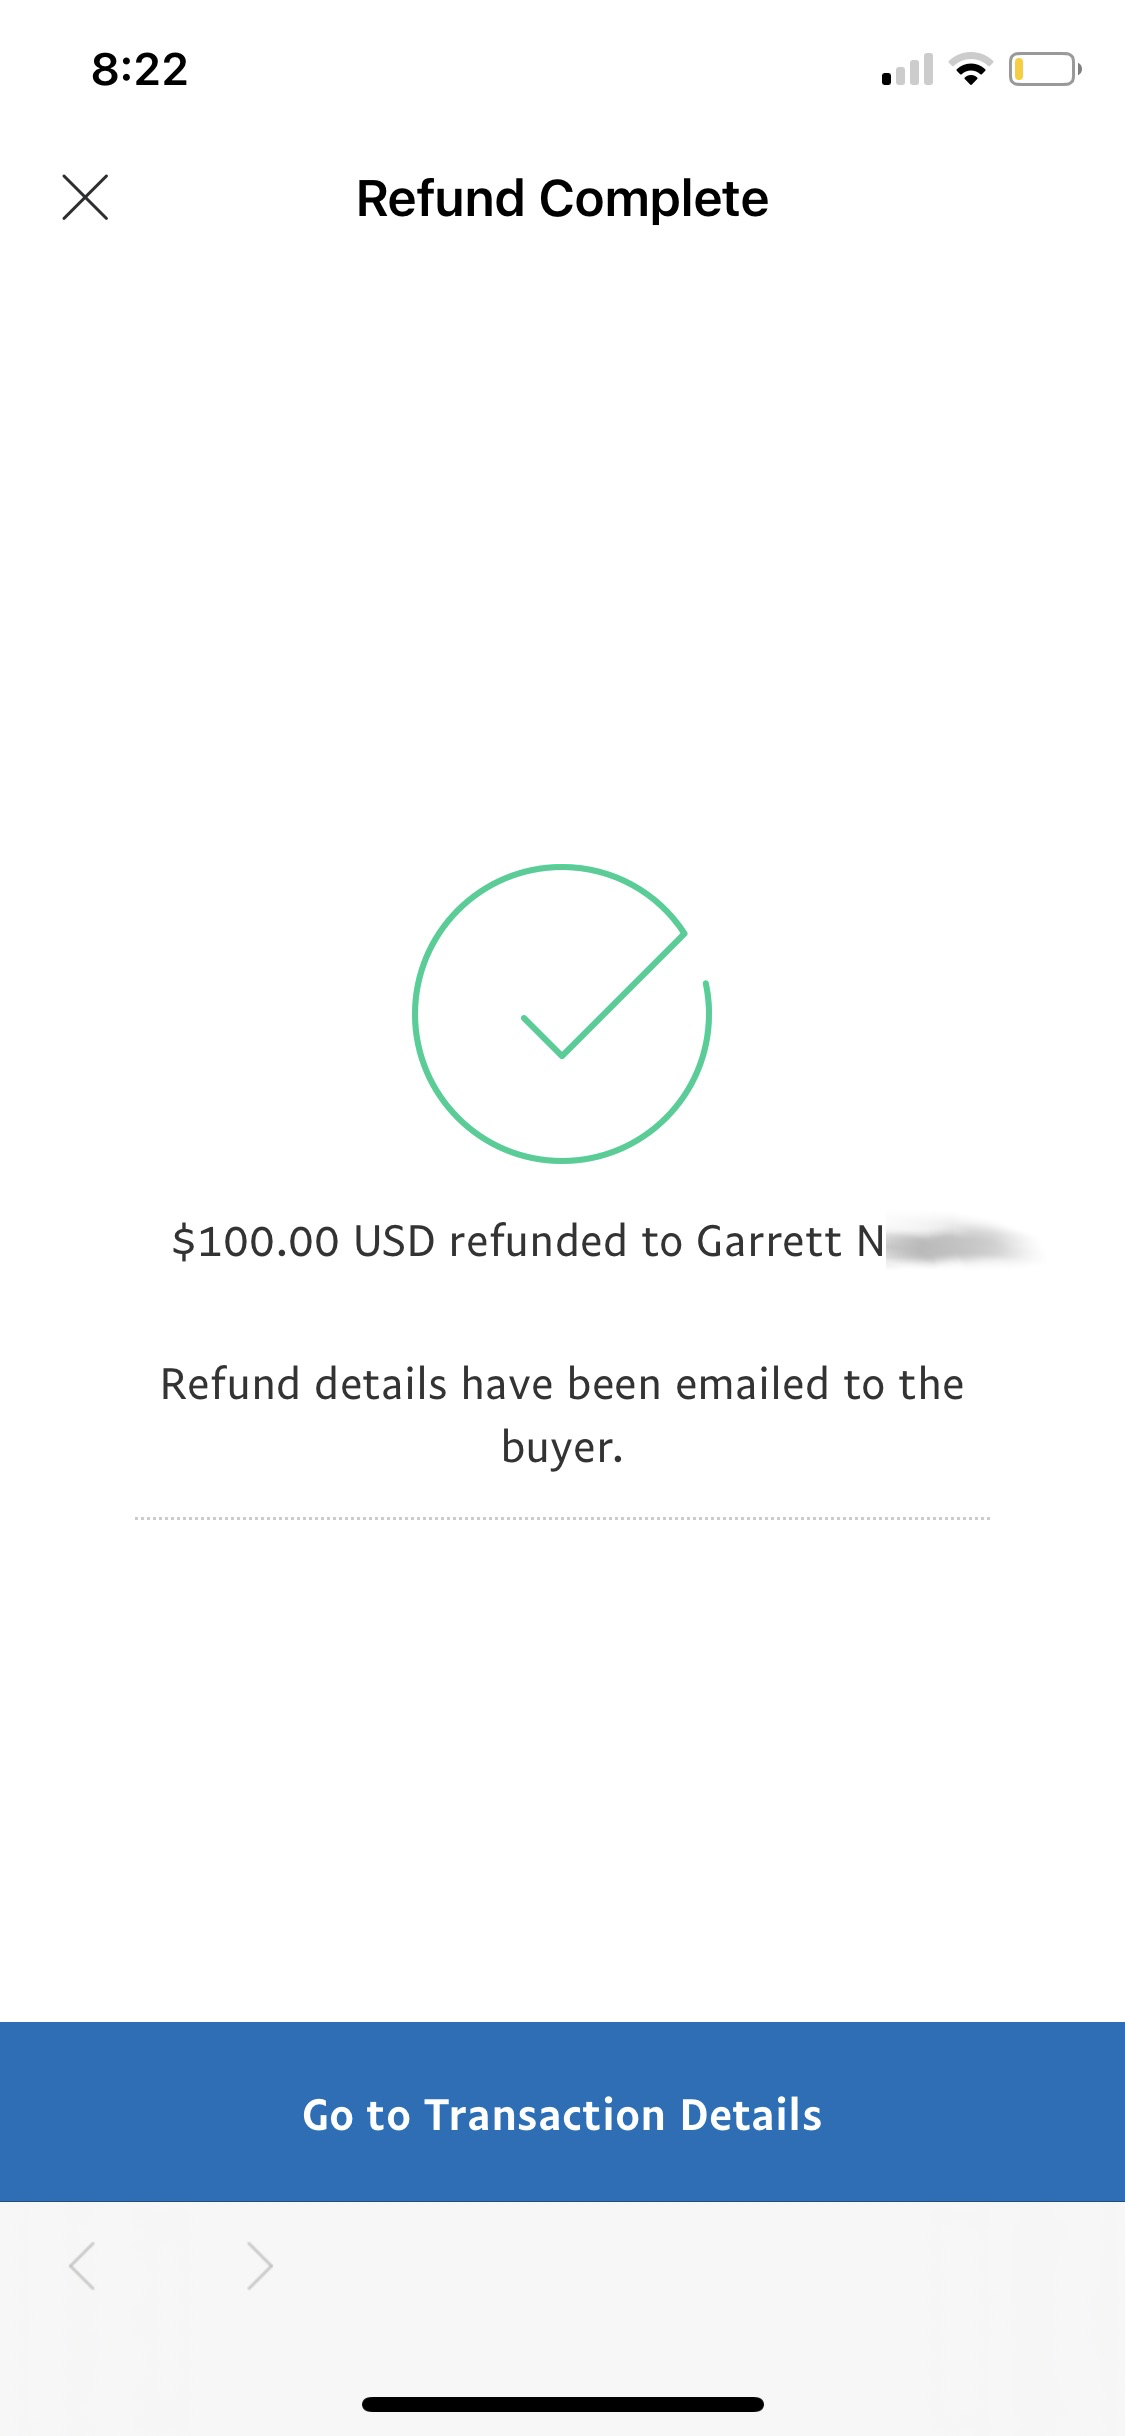Tap the Wi-Fi status icon
This screenshot has width=1125, height=2436.
[x=970, y=69]
